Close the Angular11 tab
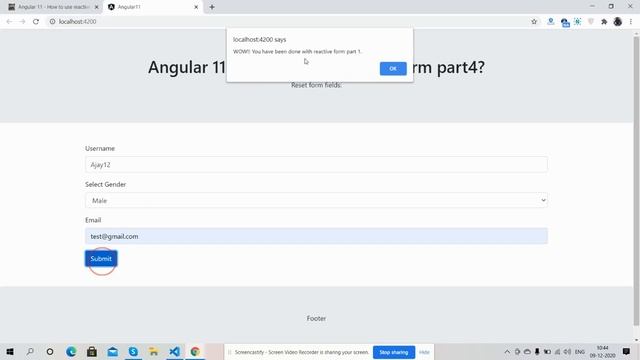640x360 pixels. [196, 7]
